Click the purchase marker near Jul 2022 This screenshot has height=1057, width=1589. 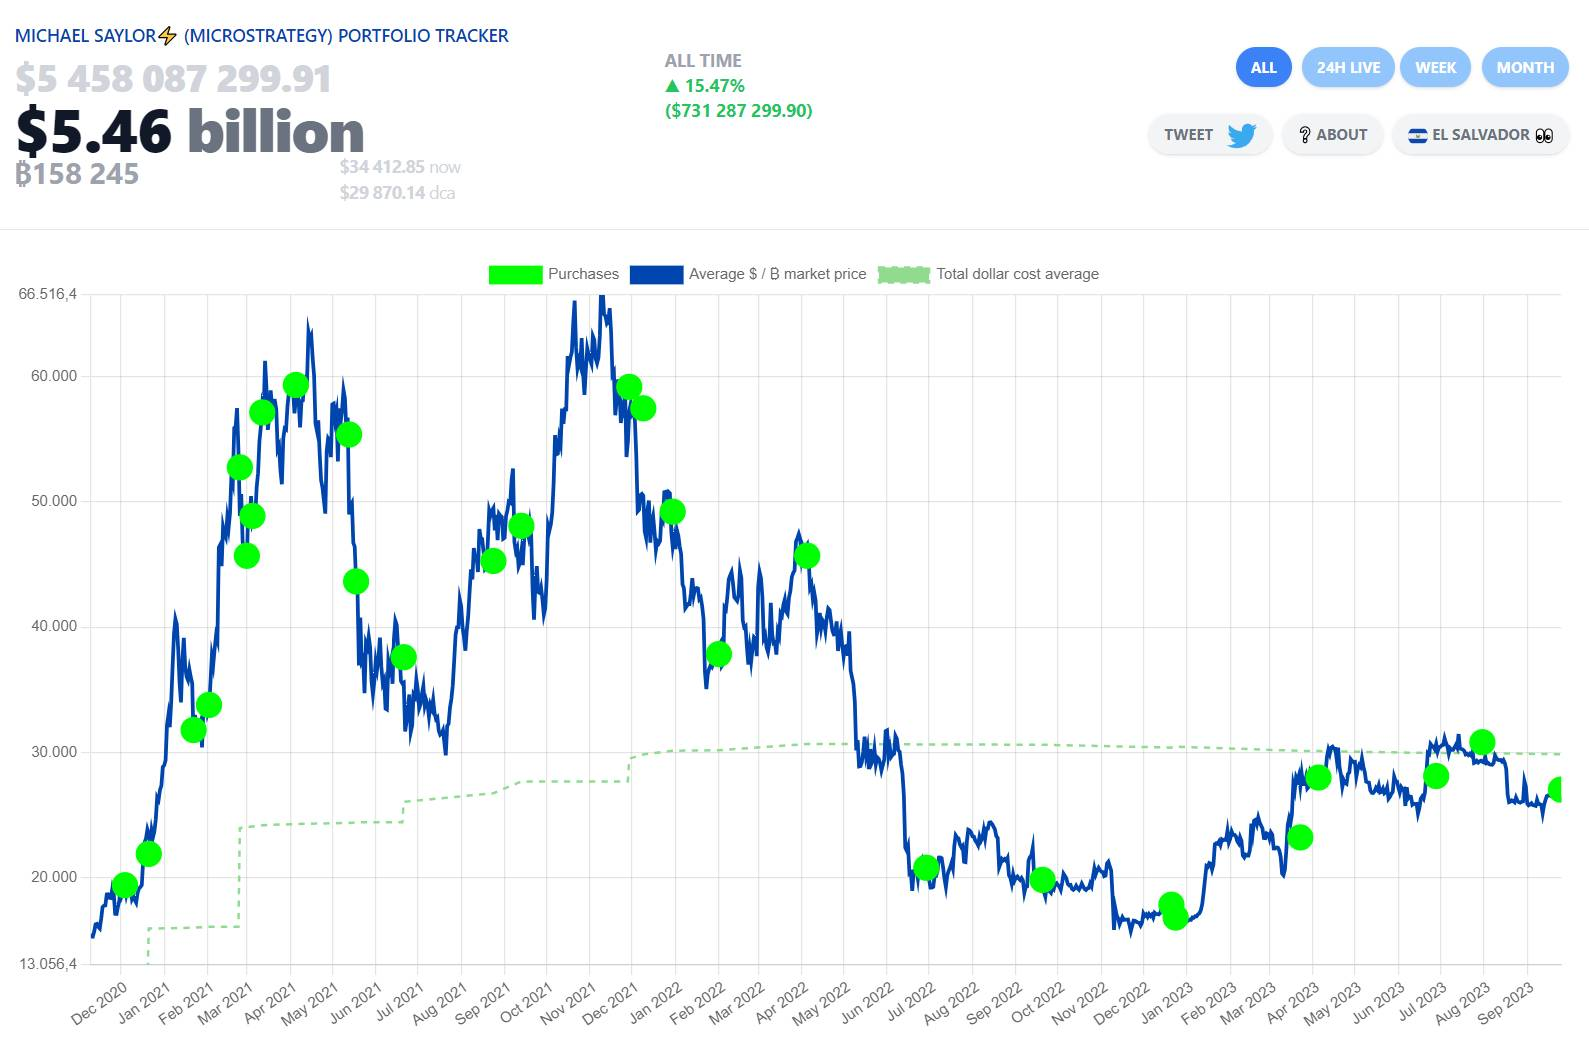pyautogui.click(x=926, y=867)
